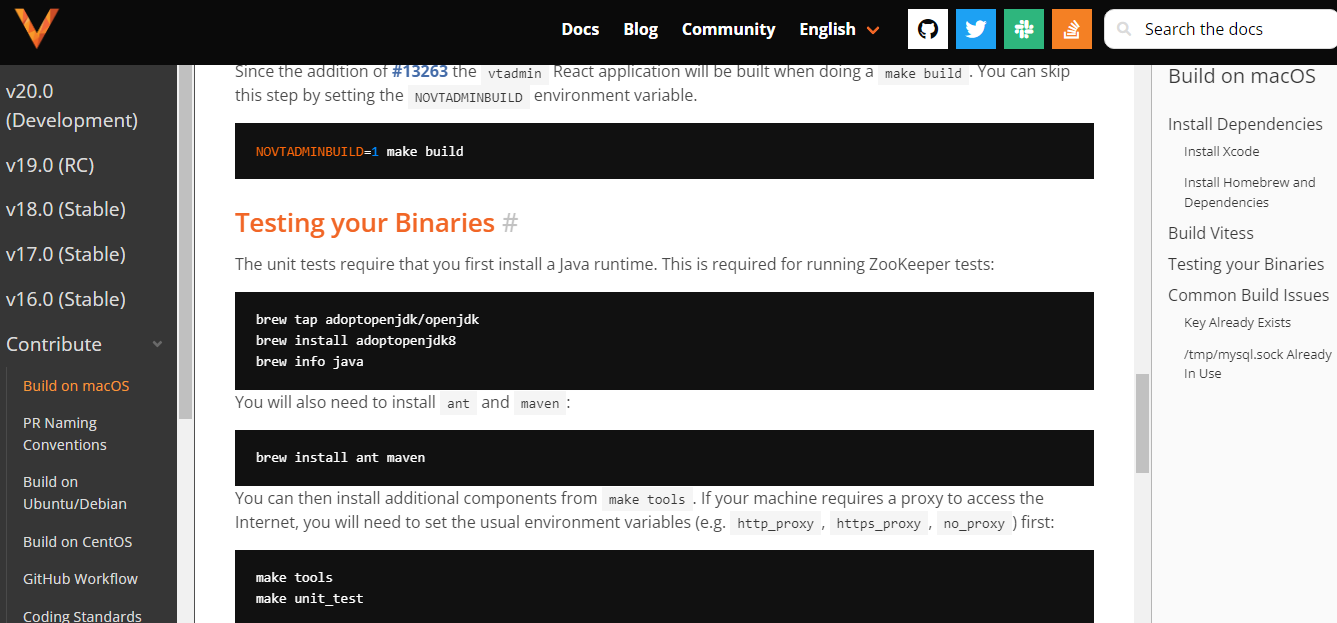
Task: Open the Vitess logo home link
Action: [37, 28]
